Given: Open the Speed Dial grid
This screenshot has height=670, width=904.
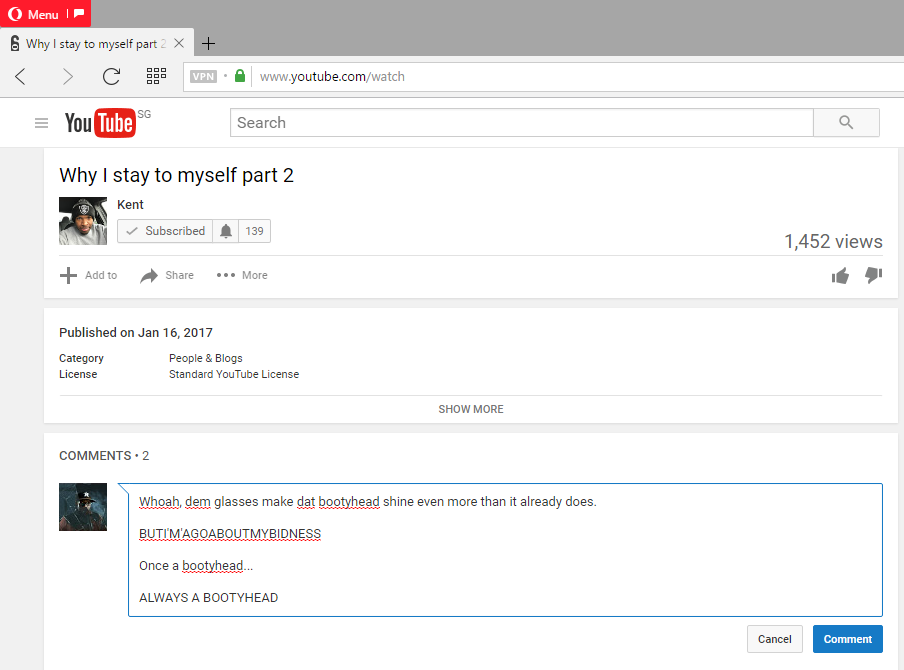Looking at the screenshot, I should pos(156,76).
